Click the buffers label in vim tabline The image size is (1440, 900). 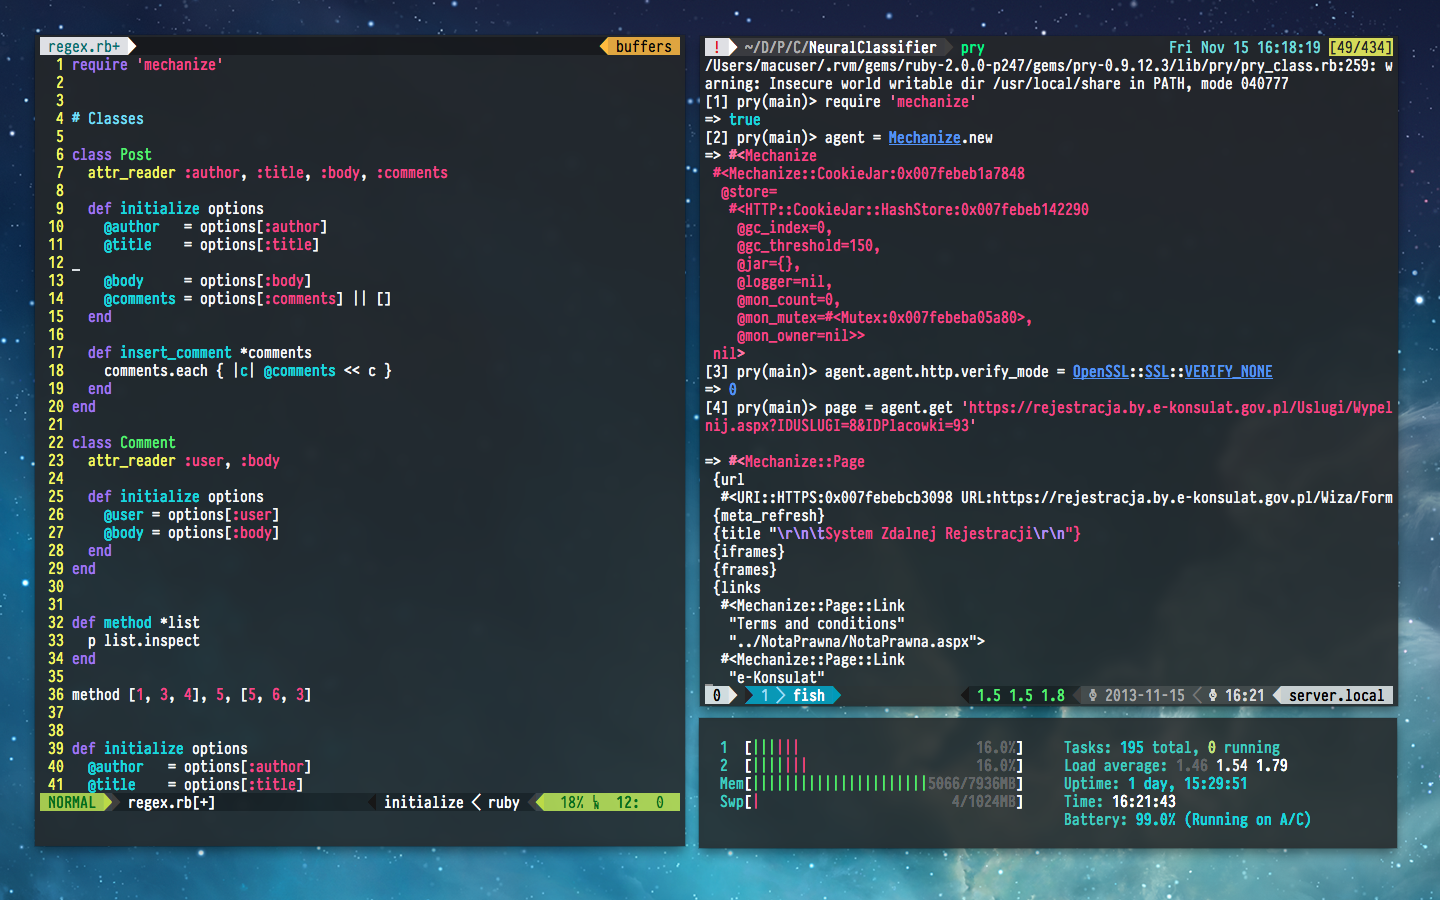[644, 46]
